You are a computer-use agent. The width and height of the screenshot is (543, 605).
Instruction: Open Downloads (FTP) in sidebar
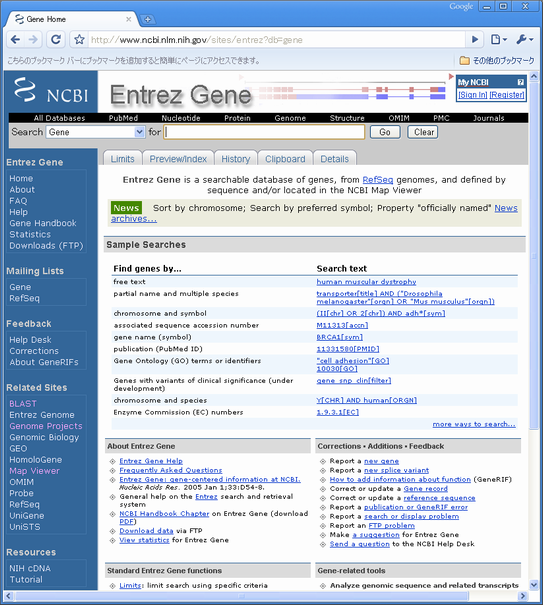pos(46,245)
